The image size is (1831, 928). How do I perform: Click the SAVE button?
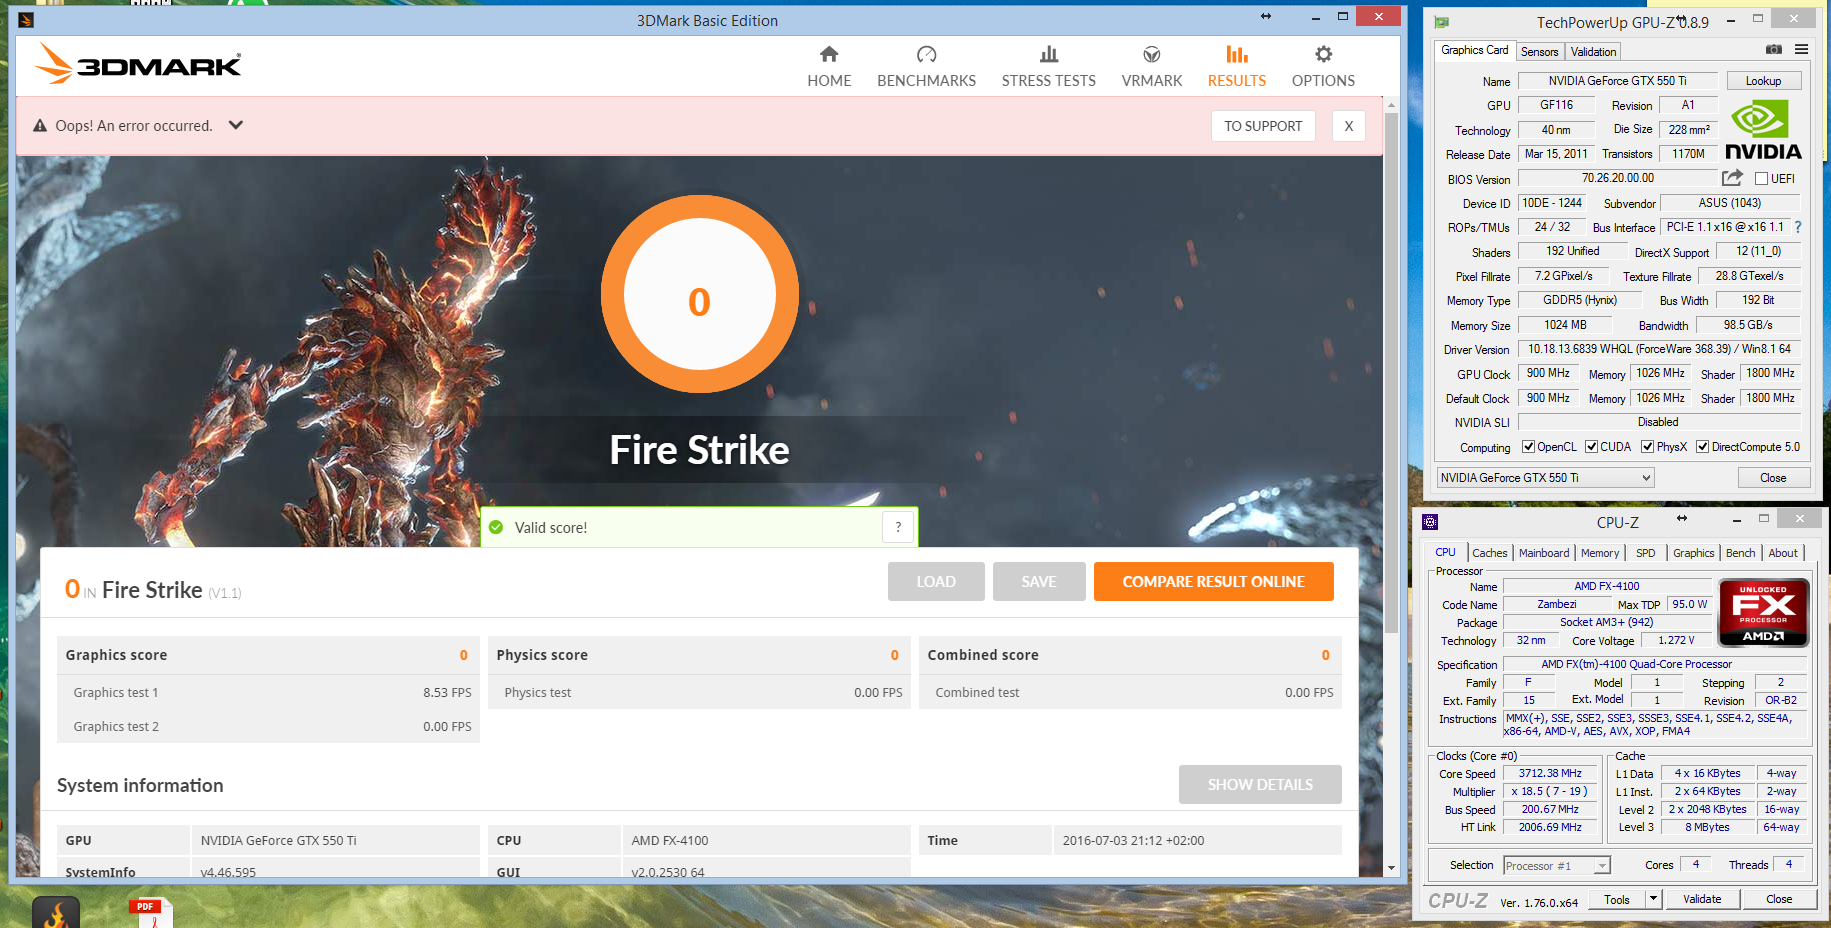(x=1039, y=581)
